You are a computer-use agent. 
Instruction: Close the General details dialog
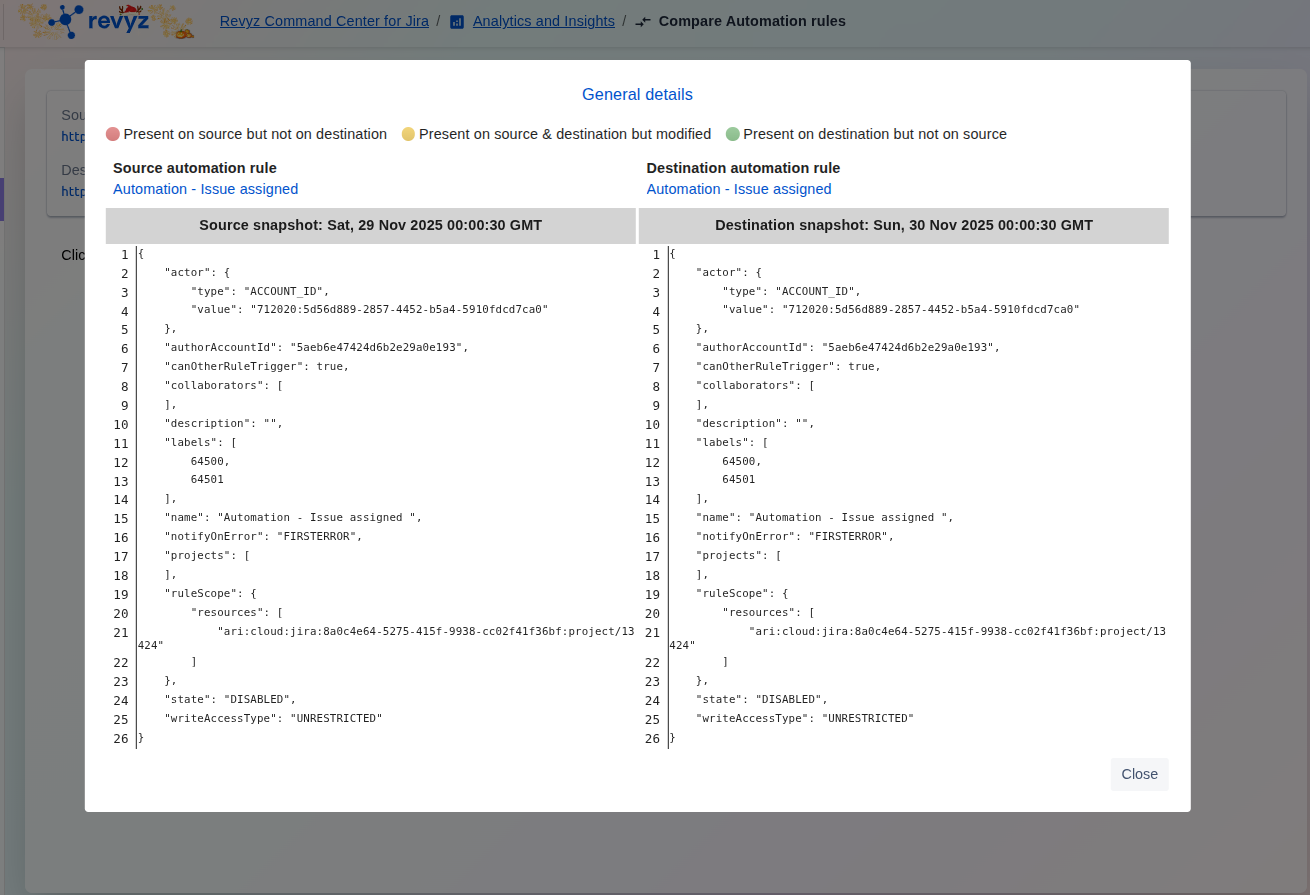(x=1139, y=774)
